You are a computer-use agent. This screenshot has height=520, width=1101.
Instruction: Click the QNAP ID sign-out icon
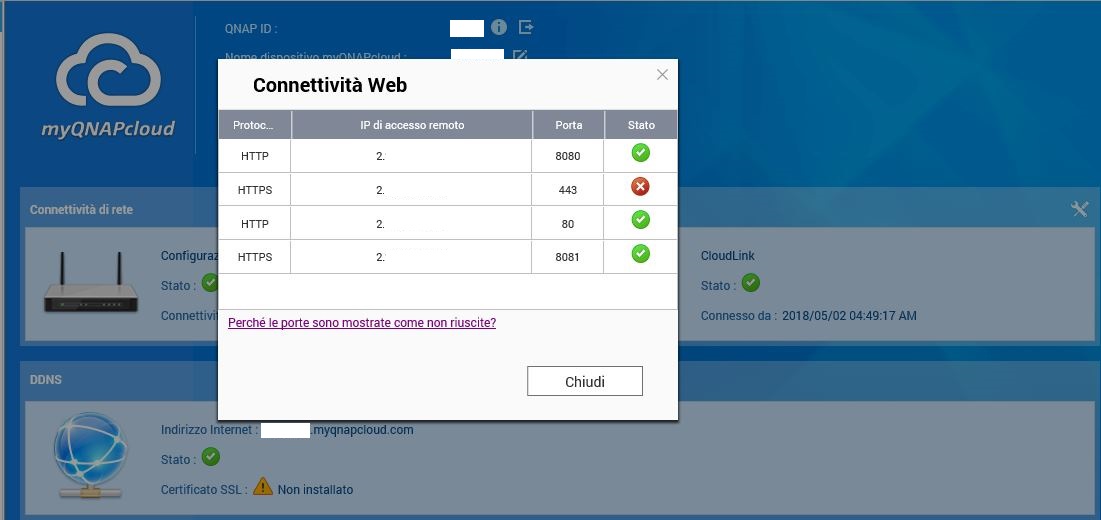[x=526, y=27]
